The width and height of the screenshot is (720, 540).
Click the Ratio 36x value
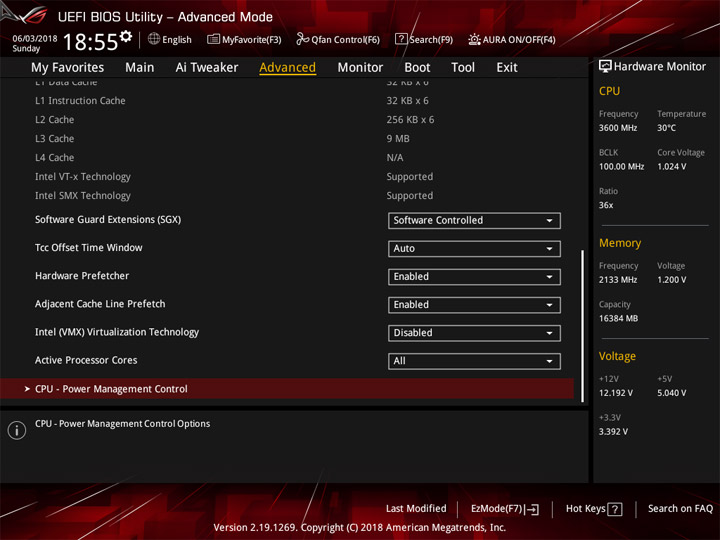pos(606,205)
